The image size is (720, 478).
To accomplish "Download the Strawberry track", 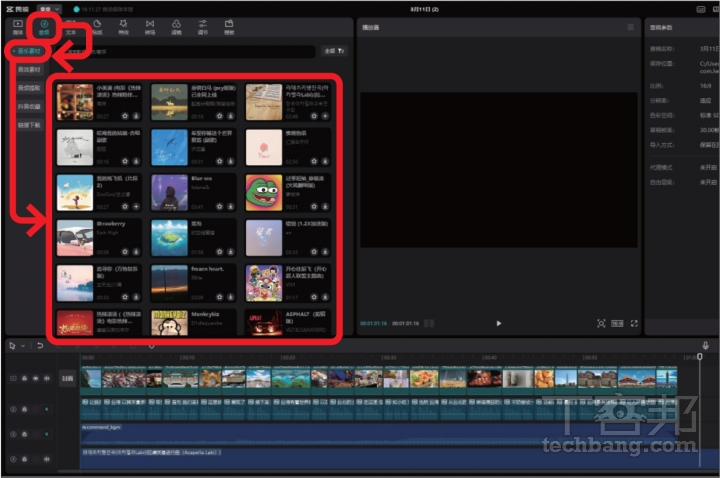I will tap(136, 252).
